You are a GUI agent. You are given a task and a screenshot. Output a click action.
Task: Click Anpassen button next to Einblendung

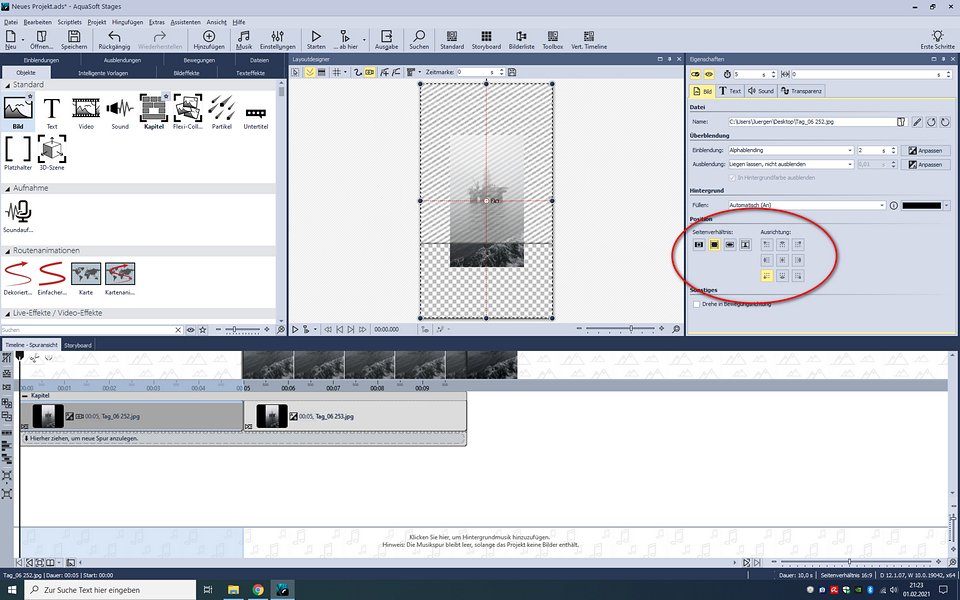pyautogui.click(x=925, y=150)
